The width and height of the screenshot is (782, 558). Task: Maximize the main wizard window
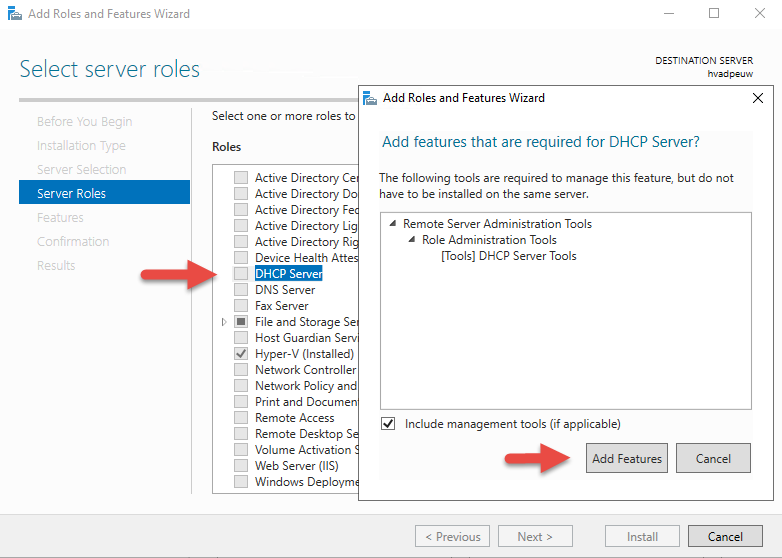pos(714,13)
